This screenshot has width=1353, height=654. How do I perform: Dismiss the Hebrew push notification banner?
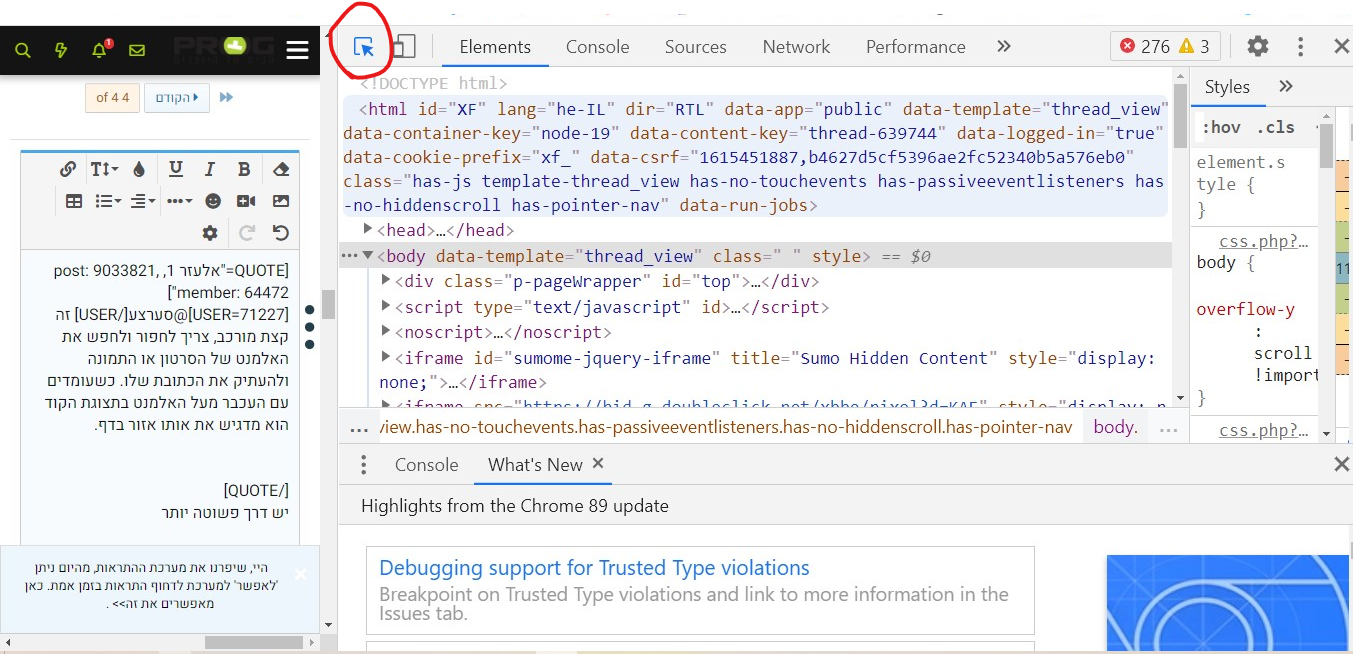point(301,574)
